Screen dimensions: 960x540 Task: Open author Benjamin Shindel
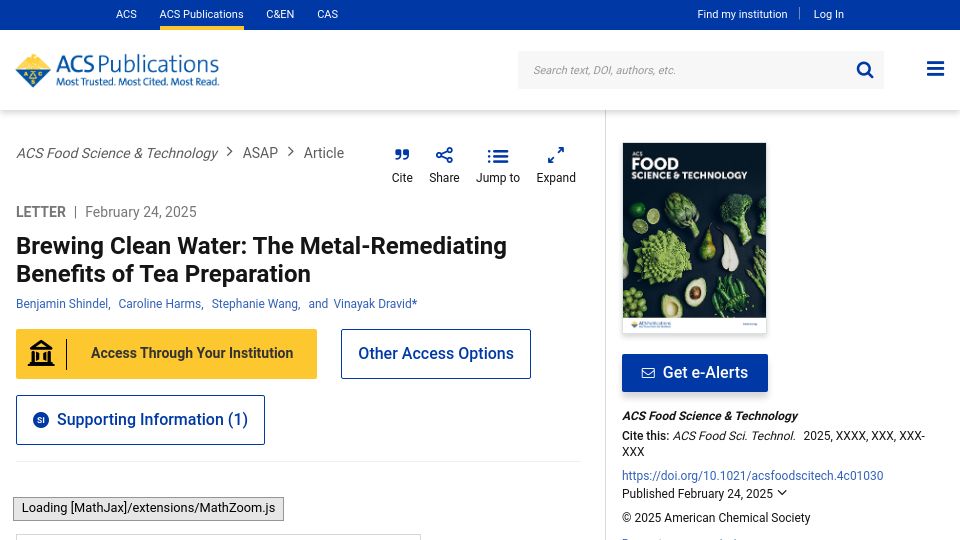click(62, 304)
